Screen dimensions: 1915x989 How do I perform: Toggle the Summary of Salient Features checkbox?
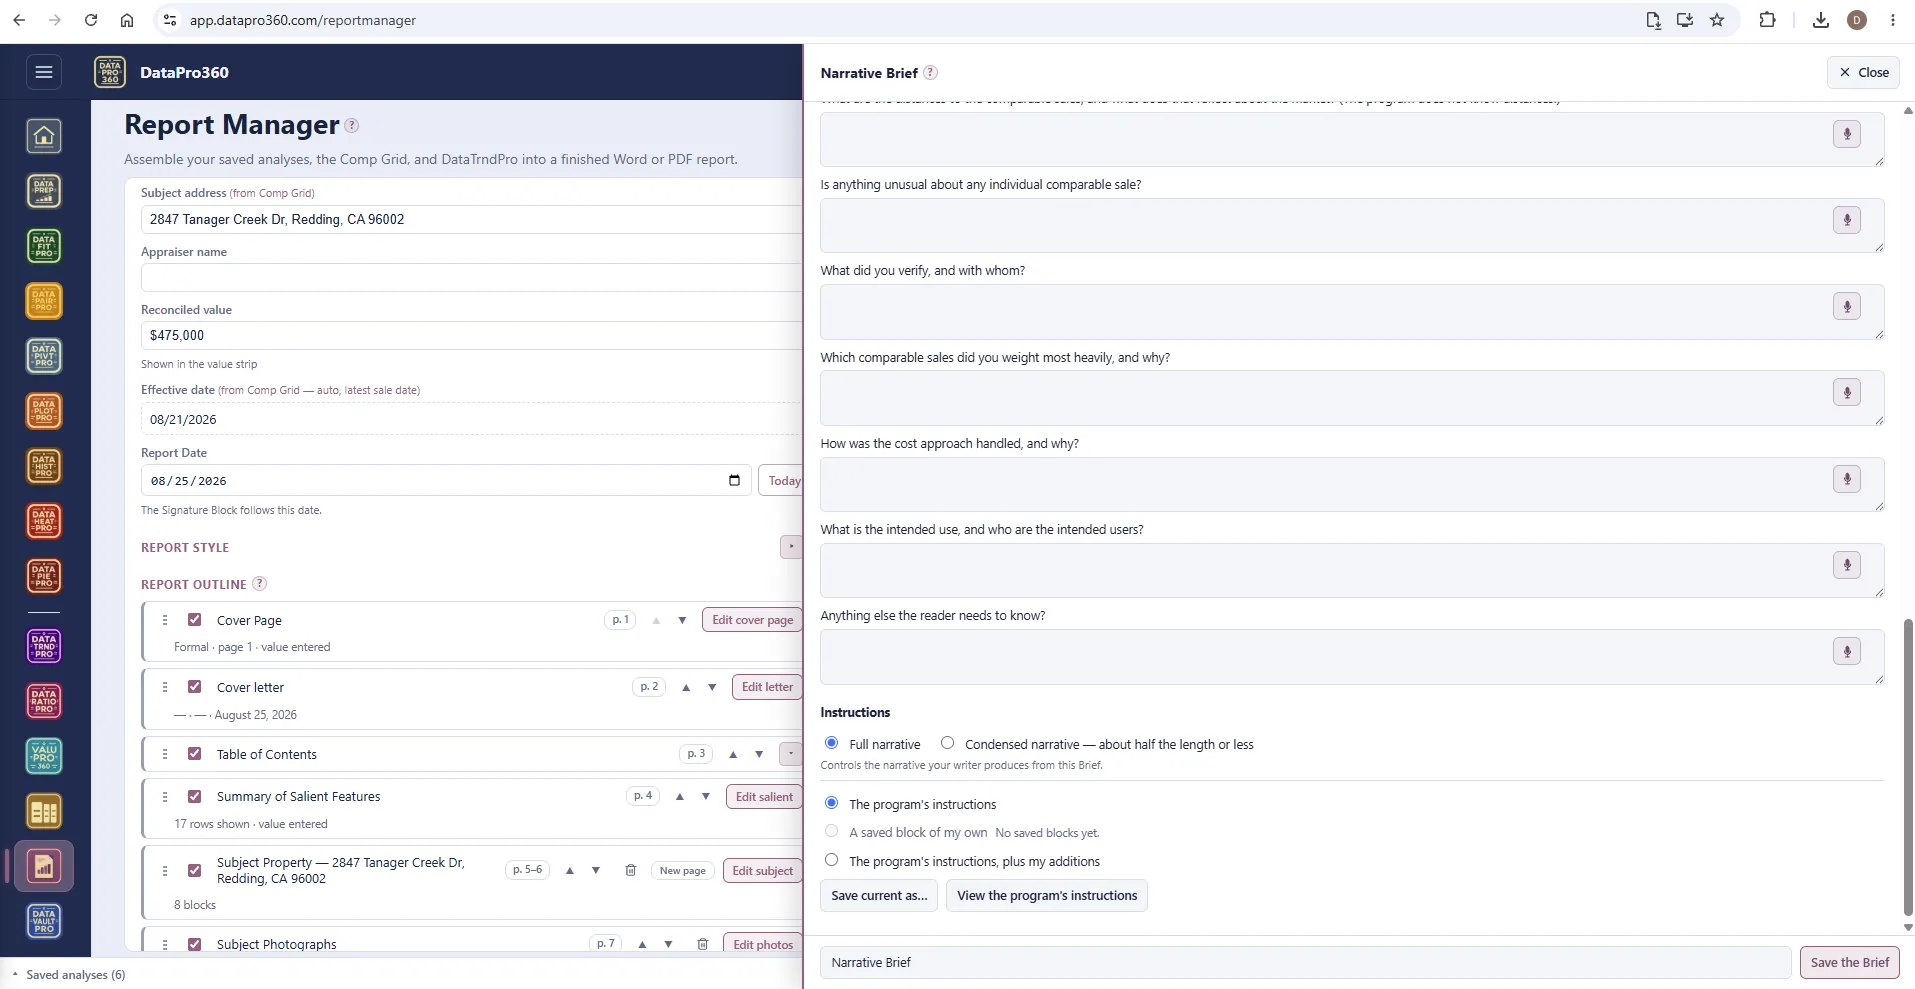click(195, 796)
